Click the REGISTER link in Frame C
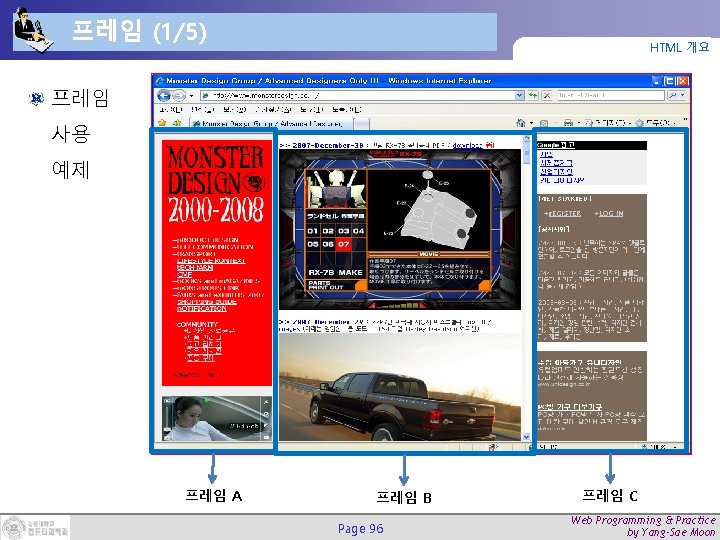Screen dimensions: 720x540 point(564,214)
